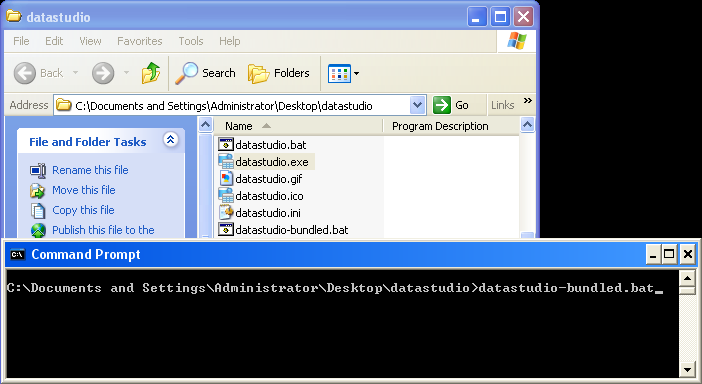Minimize the Command Prompt window
Viewport: 702px width, 384px height.
(x=653, y=255)
